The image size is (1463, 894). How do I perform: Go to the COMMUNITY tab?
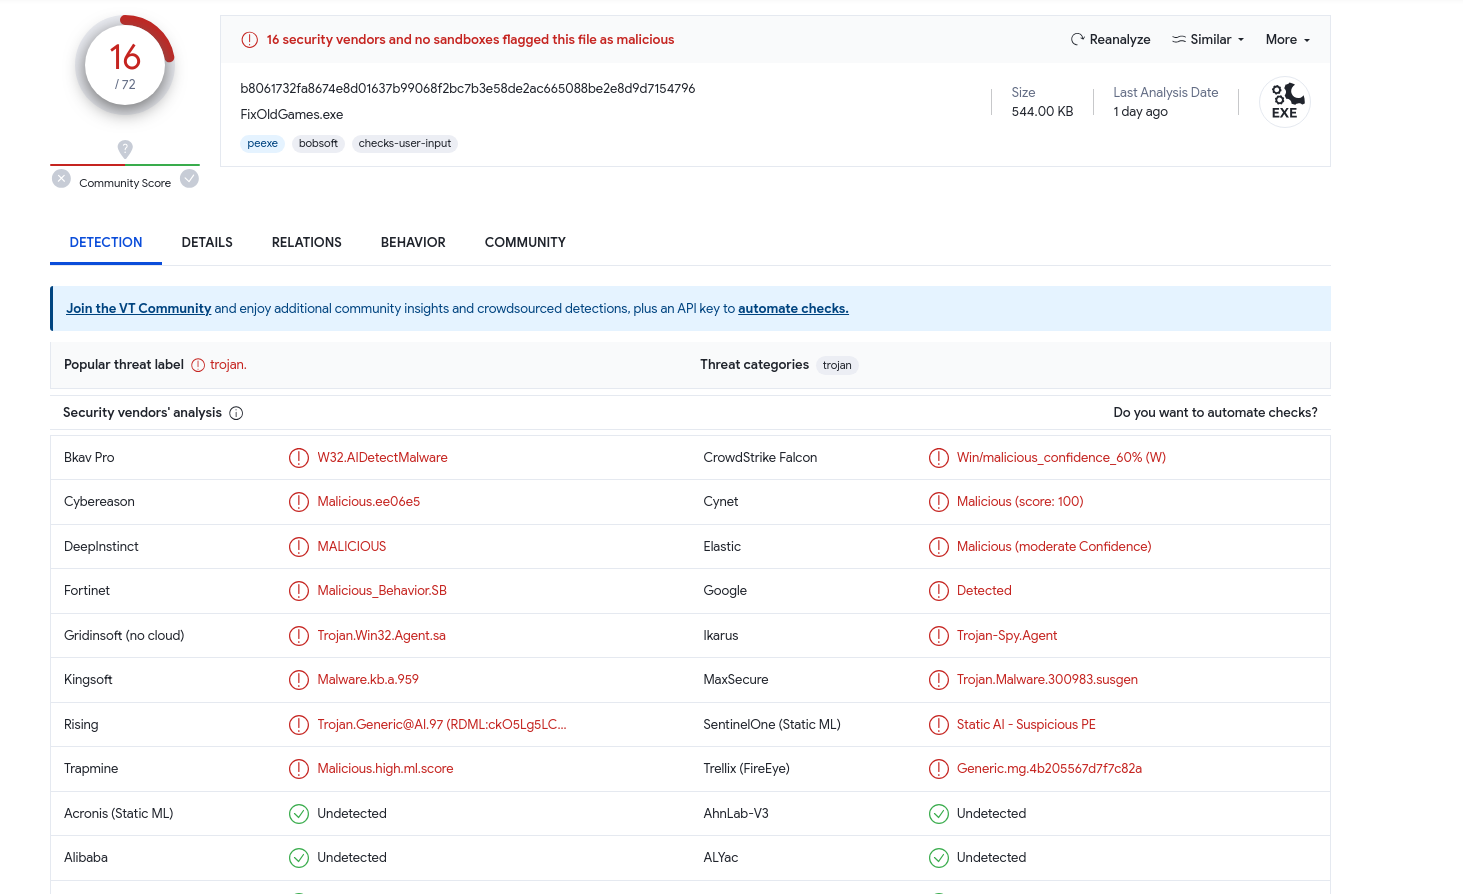[x=525, y=243]
